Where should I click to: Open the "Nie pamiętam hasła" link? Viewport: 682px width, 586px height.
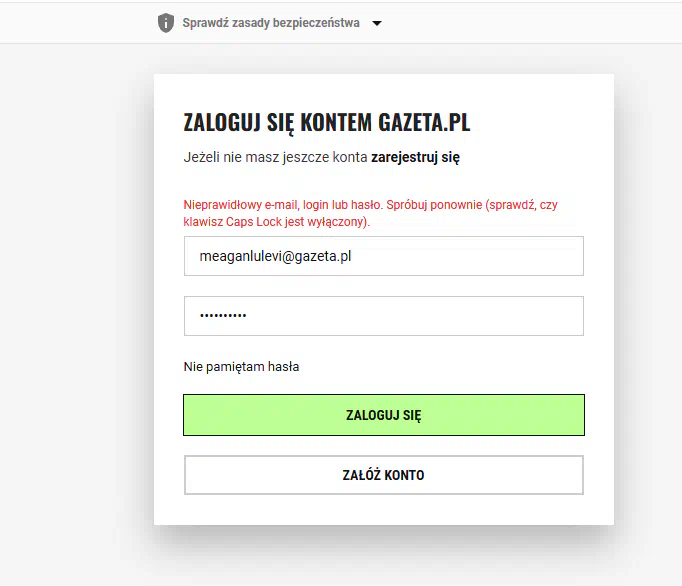click(241, 367)
